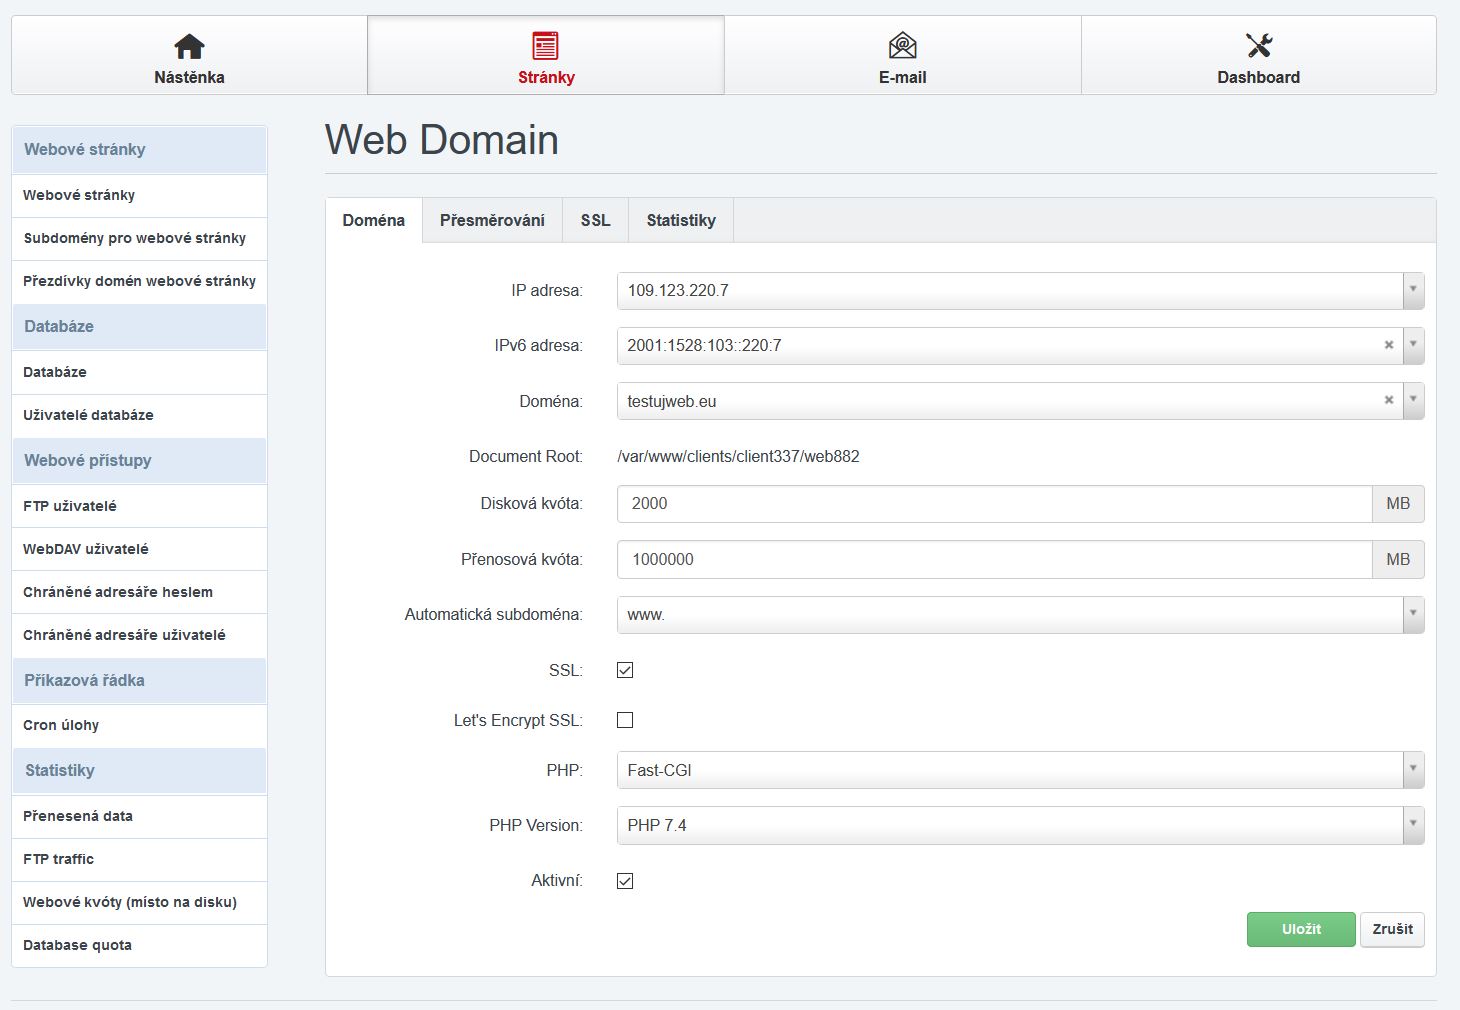1460x1010 pixels.
Task: Open FTP uživatelé in the sidebar
Action: (70, 506)
